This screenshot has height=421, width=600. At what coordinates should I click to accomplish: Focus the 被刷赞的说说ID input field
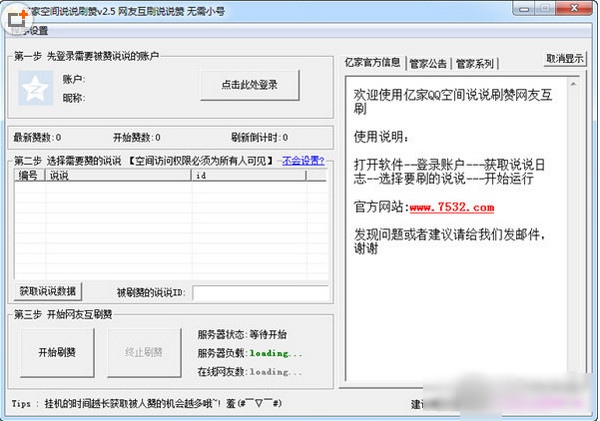(261, 293)
